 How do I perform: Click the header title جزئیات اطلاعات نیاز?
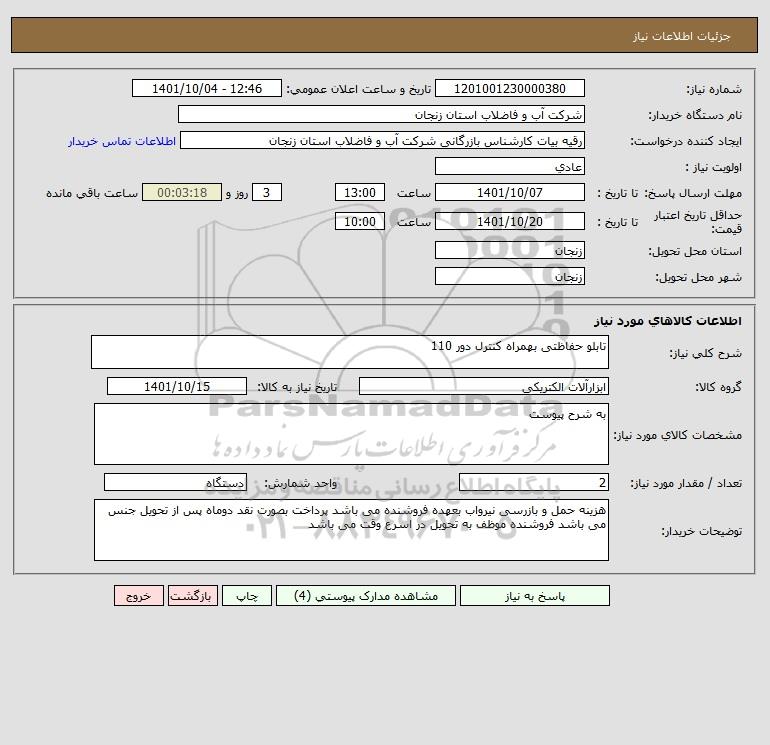(682, 36)
